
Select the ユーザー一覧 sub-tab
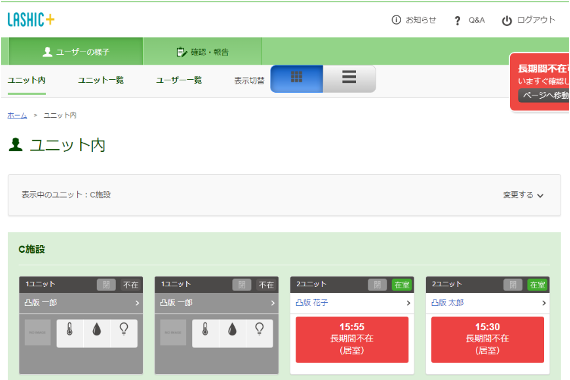(x=179, y=80)
